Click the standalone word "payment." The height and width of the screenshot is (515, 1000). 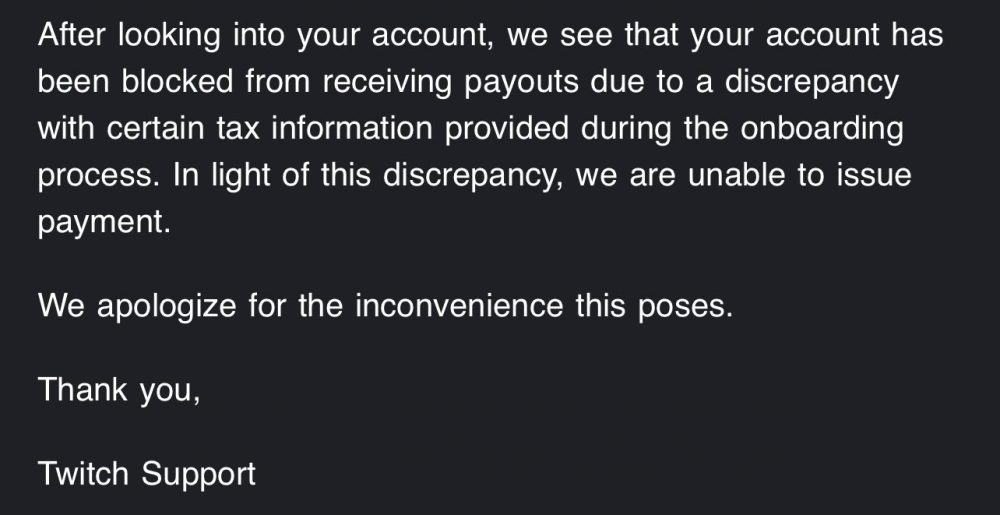[105, 222]
